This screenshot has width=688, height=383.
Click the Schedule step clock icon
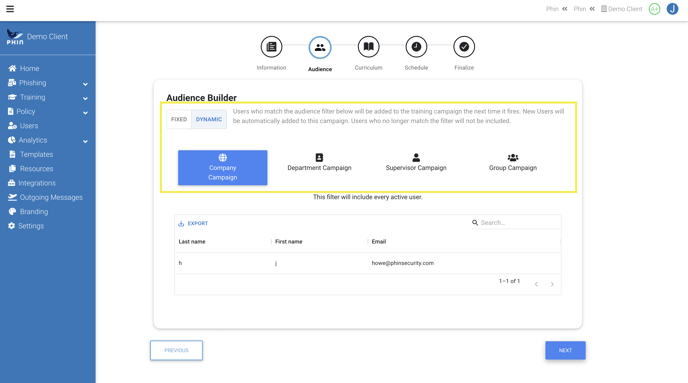[416, 47]
